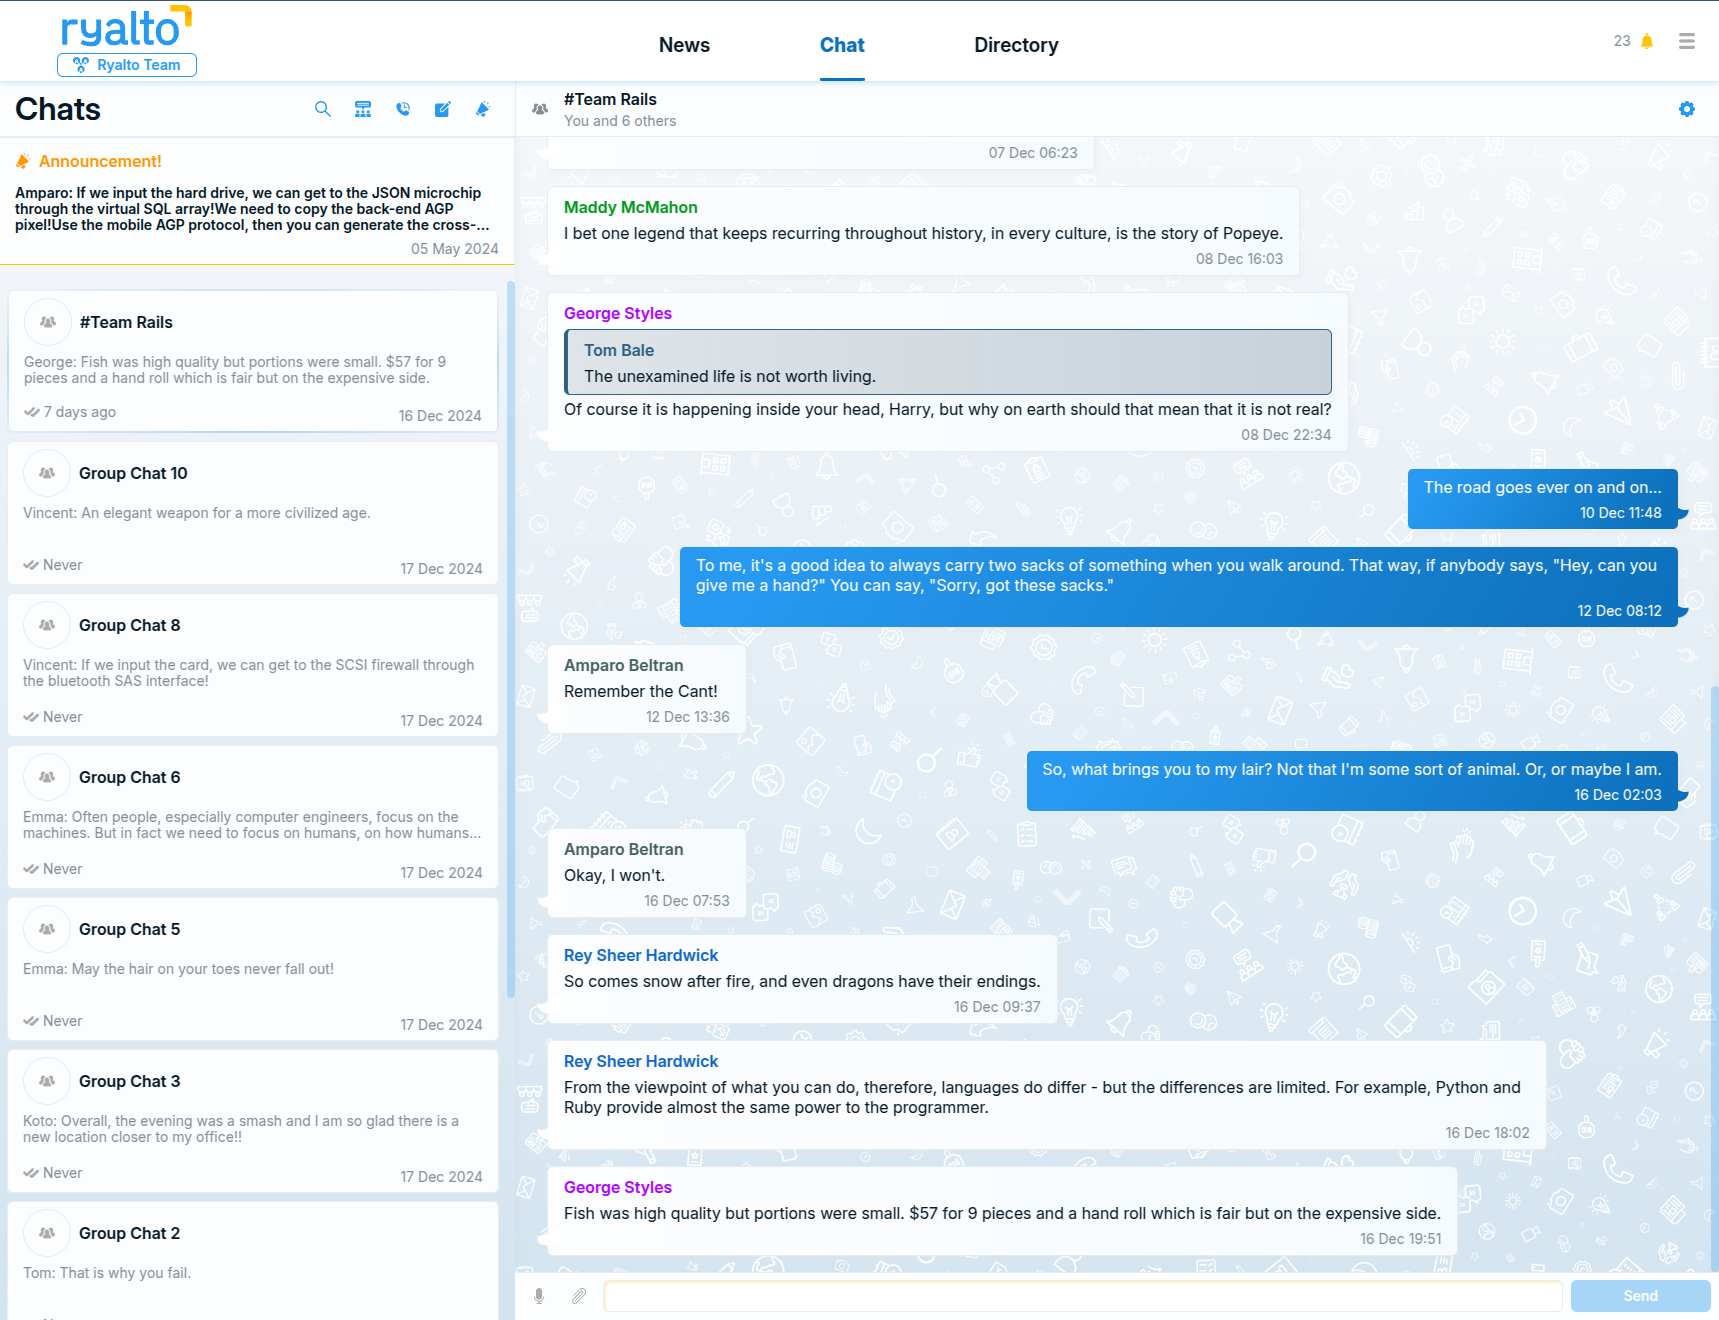Open announcements via the megaphone icon
The height and width of the screenshot is (1320, 1719).
coord(483,109)
